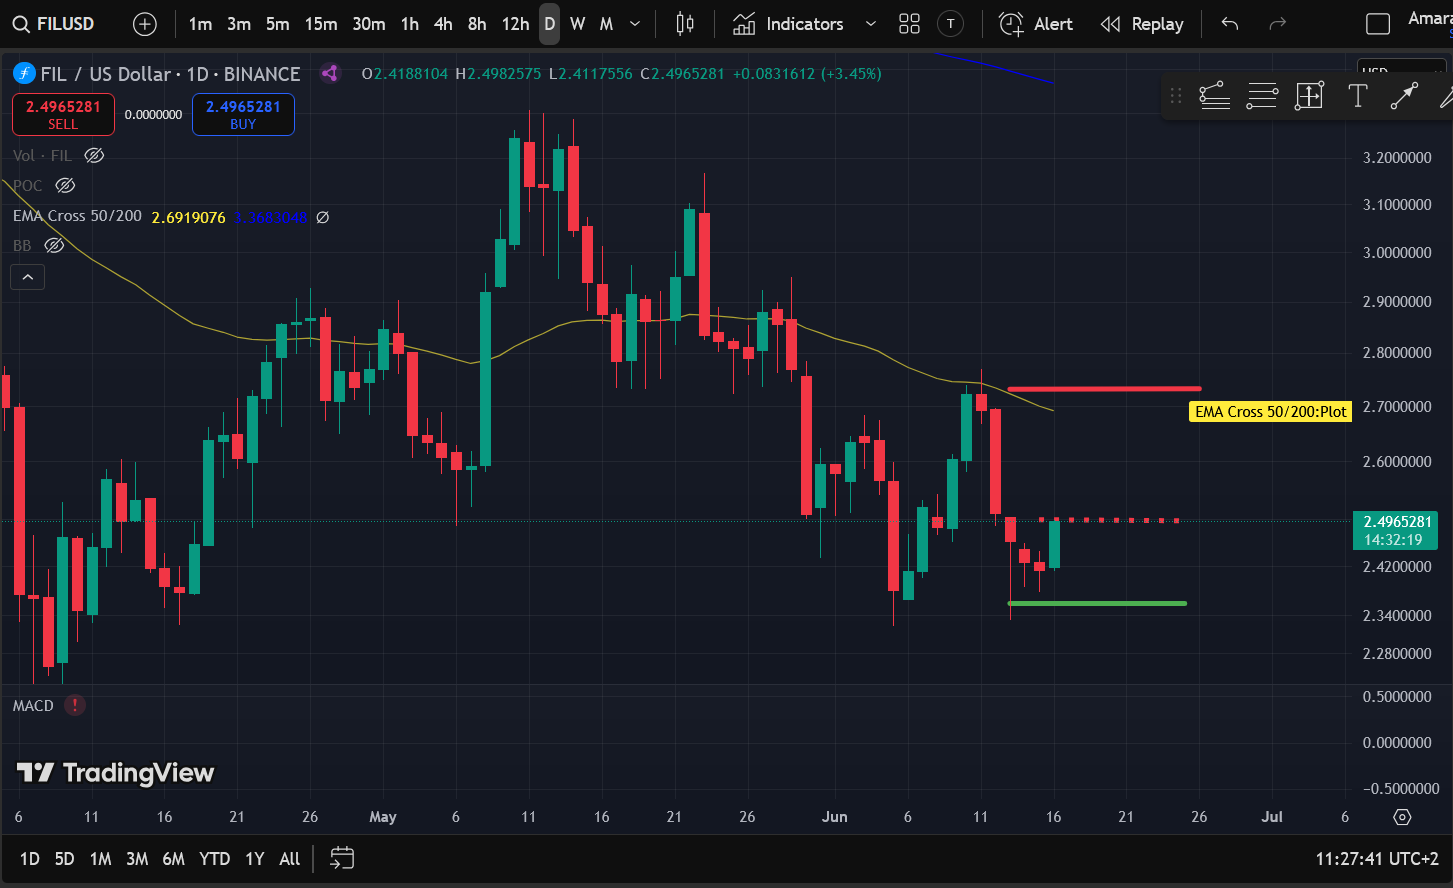Screen dimensions: 1453x888
Task: Hide the BB indicator
Action: [54, 245]
